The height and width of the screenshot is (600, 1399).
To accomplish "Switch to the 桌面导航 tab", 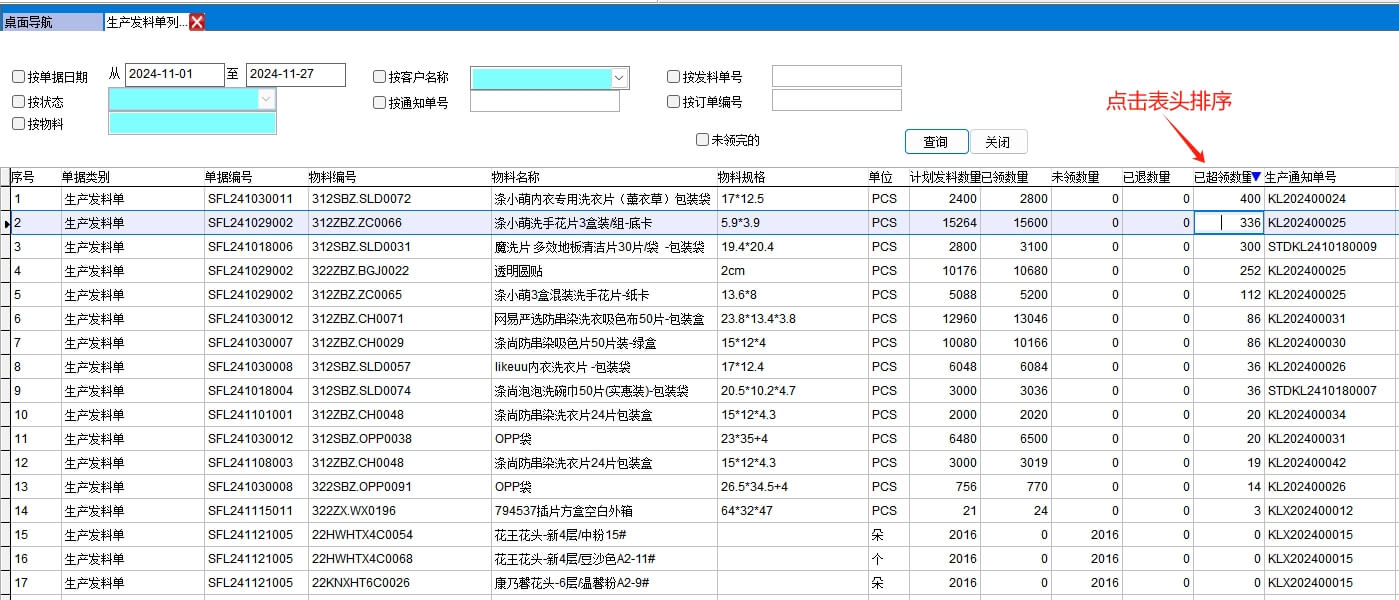I will 50,22.
